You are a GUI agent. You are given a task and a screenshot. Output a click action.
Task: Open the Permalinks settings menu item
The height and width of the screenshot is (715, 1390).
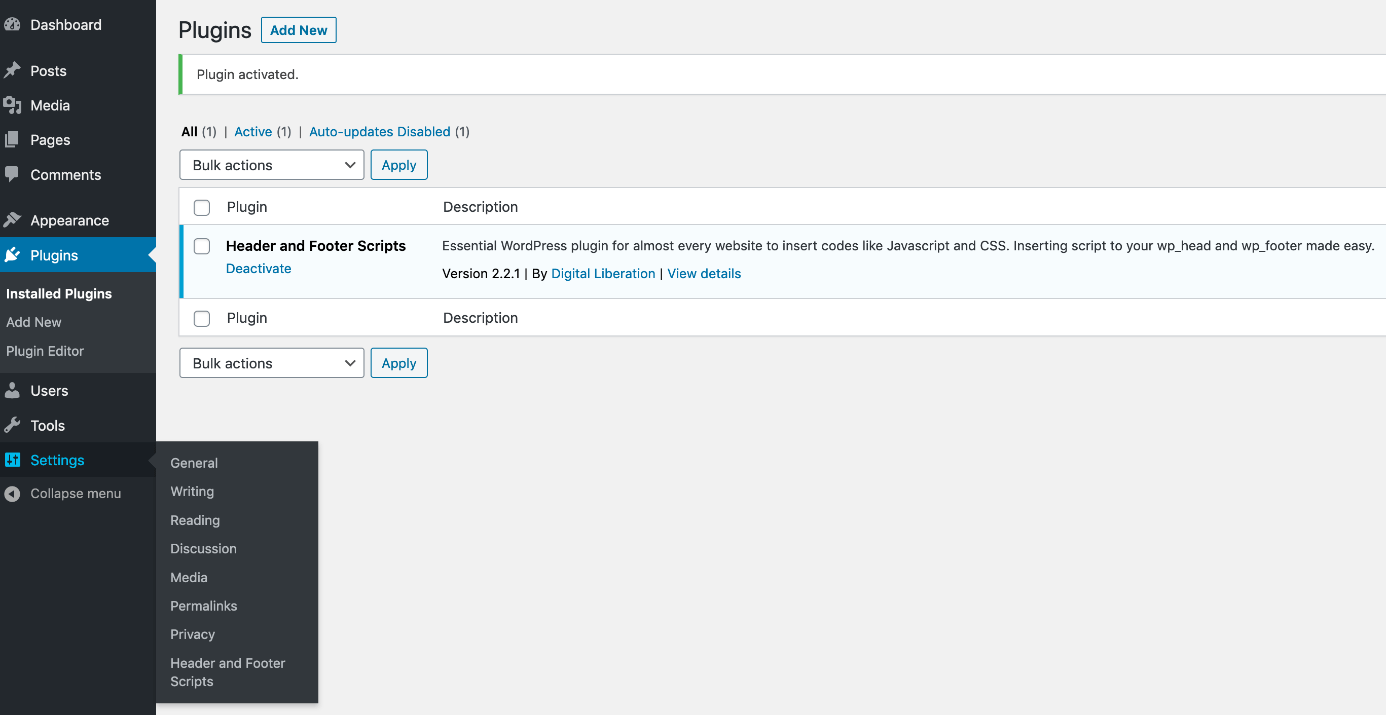203,605
